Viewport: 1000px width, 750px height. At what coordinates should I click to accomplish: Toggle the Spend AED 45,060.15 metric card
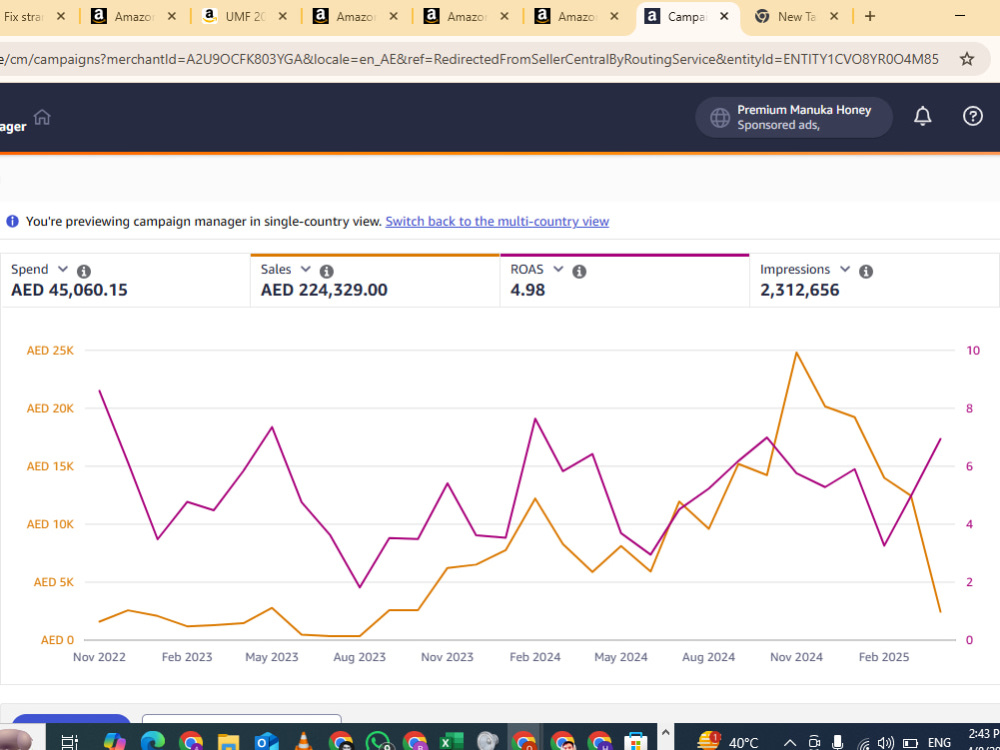tap(126, 281)
